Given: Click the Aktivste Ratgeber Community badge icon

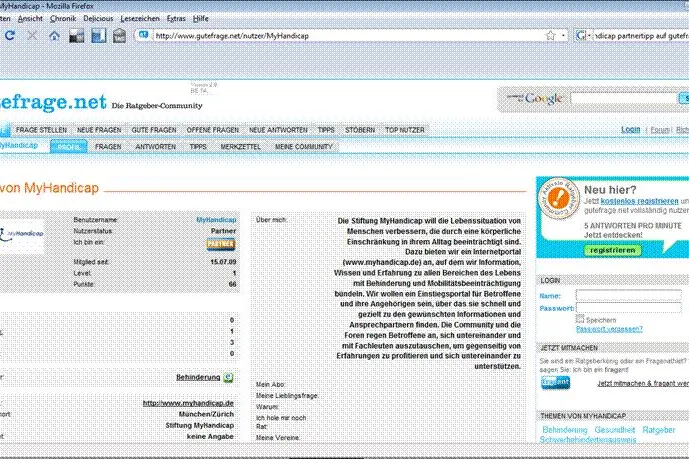Looking at the screenshot, I should (x=559, y=199).
